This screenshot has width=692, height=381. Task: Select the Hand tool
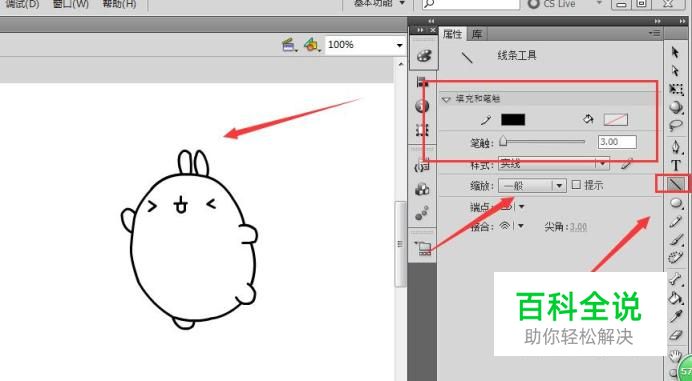tap(675, 355)
